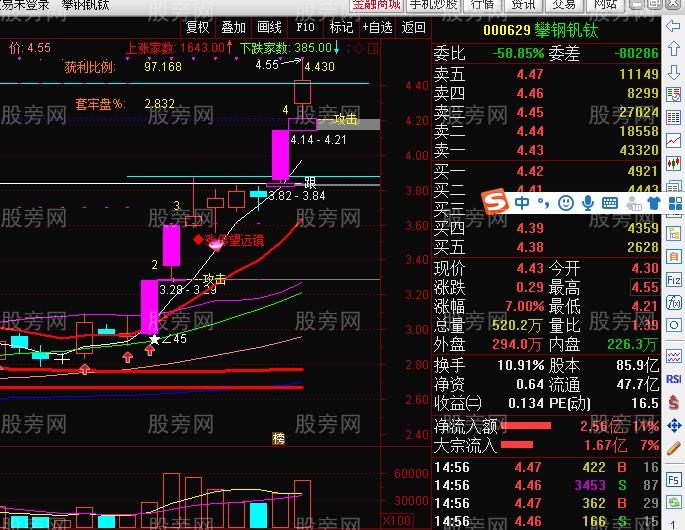Screen dimensions: 685x530
Task: Click the 榜 badge at chart bottom
Action: point(278,438)
